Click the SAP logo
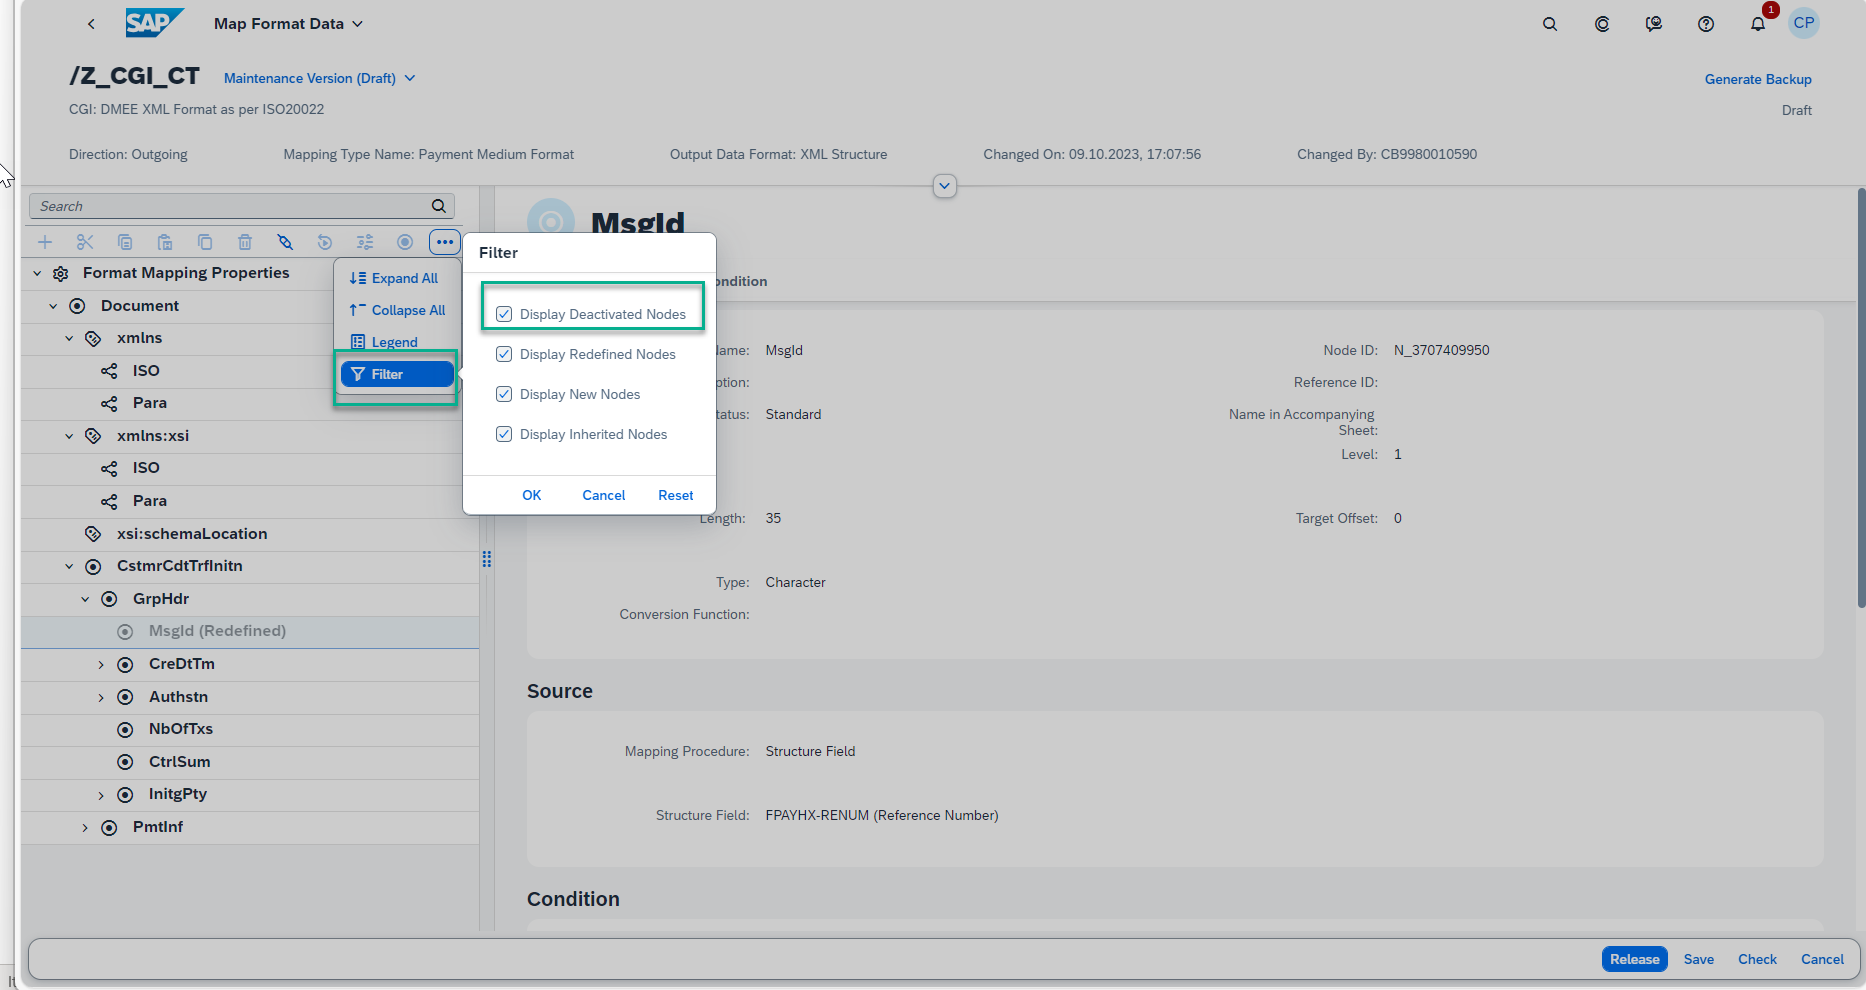The height and width of the screenshot is (990, 1866). tap(155, 23)
